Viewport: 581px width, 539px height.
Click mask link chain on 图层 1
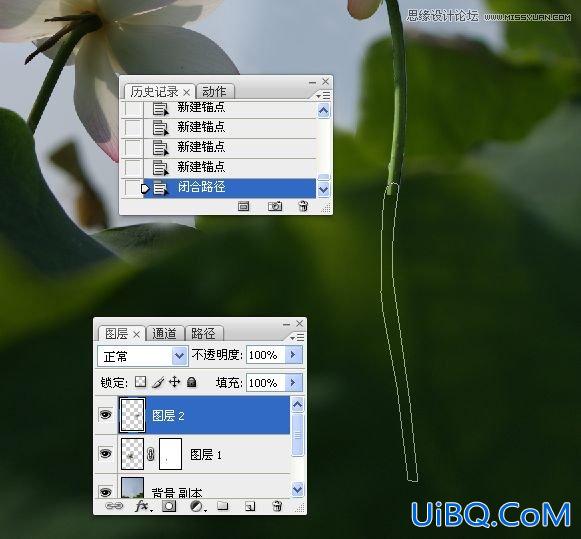[x=150, y=454]
